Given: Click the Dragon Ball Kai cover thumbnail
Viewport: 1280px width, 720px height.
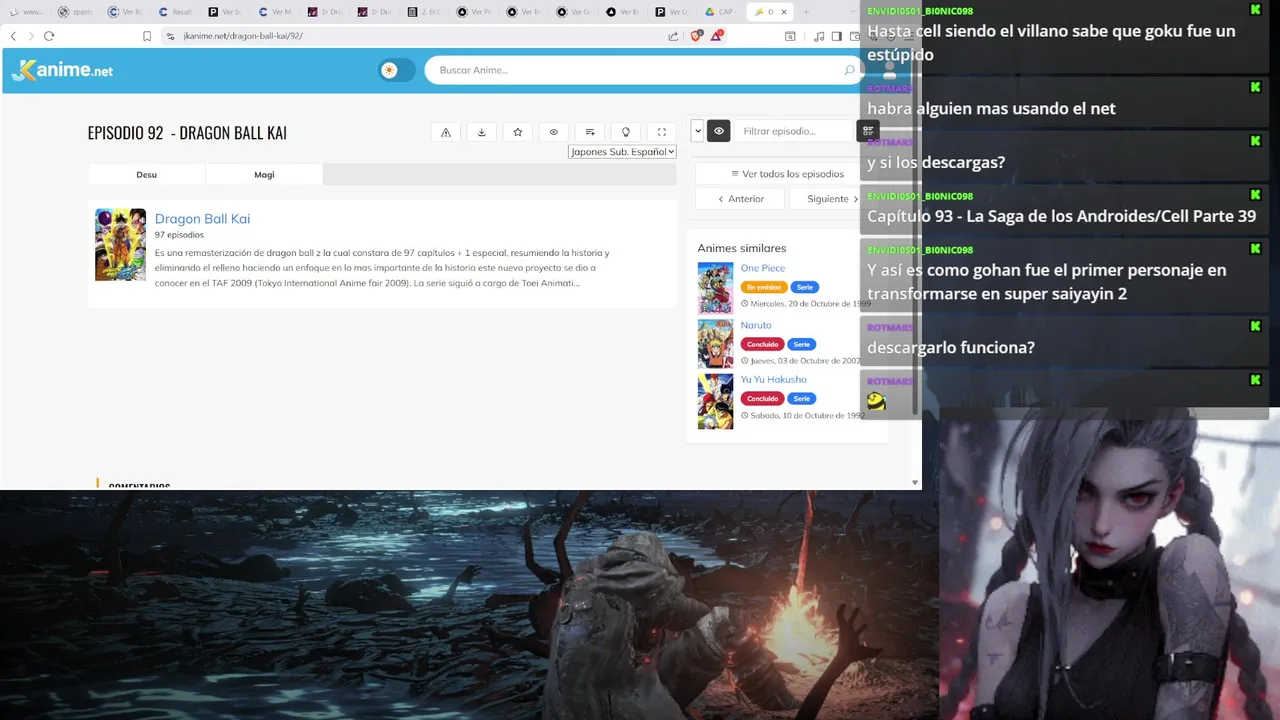Looking at the screenshot, I should 120,244.
